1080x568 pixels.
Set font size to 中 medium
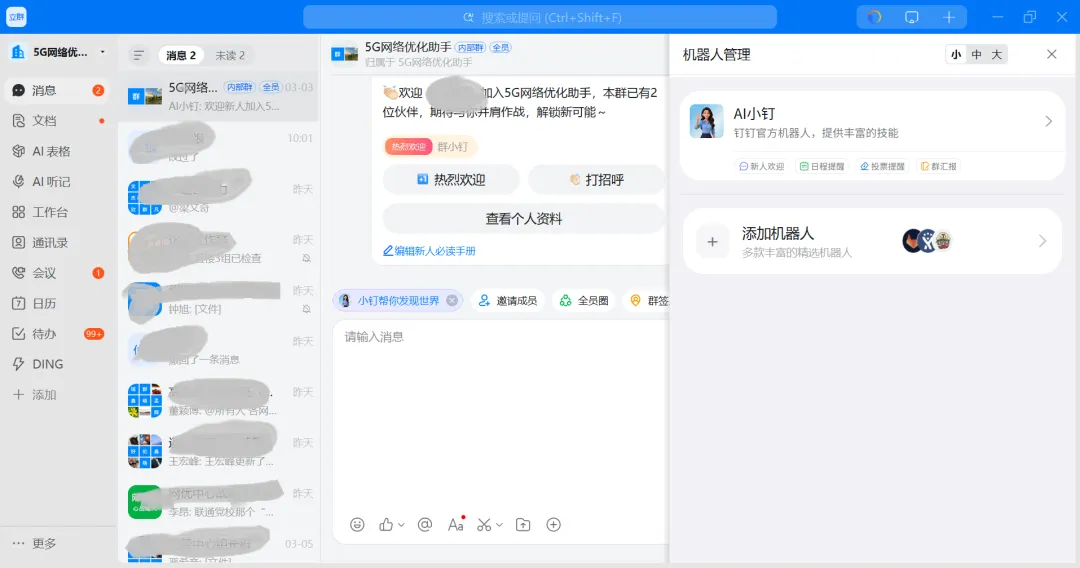(x=977, y=54)
